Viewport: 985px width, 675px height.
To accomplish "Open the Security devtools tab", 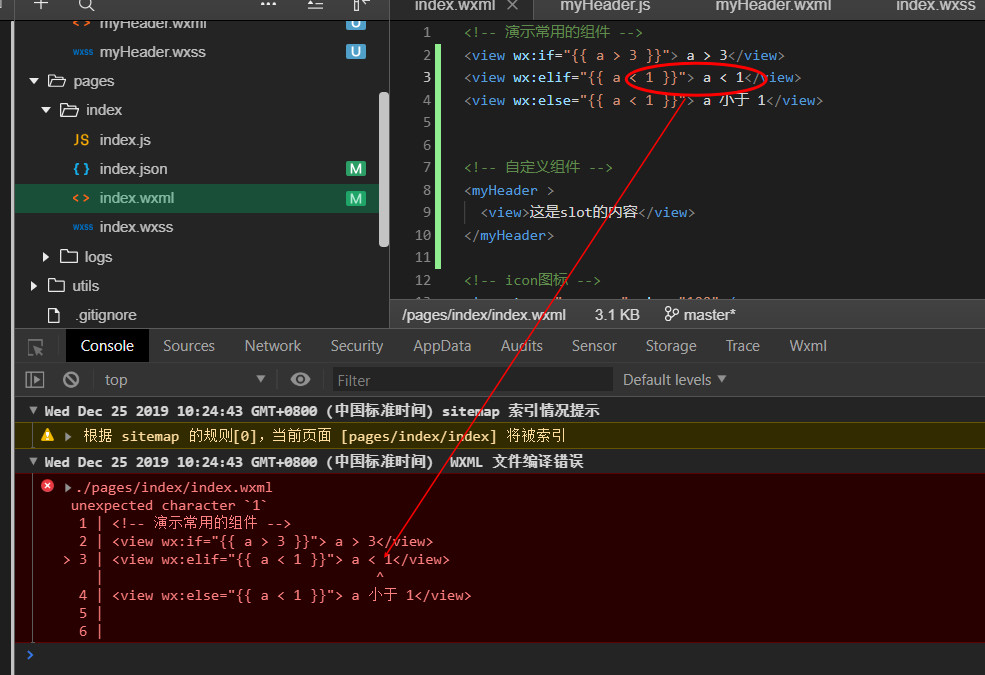I will pos(357,346).
